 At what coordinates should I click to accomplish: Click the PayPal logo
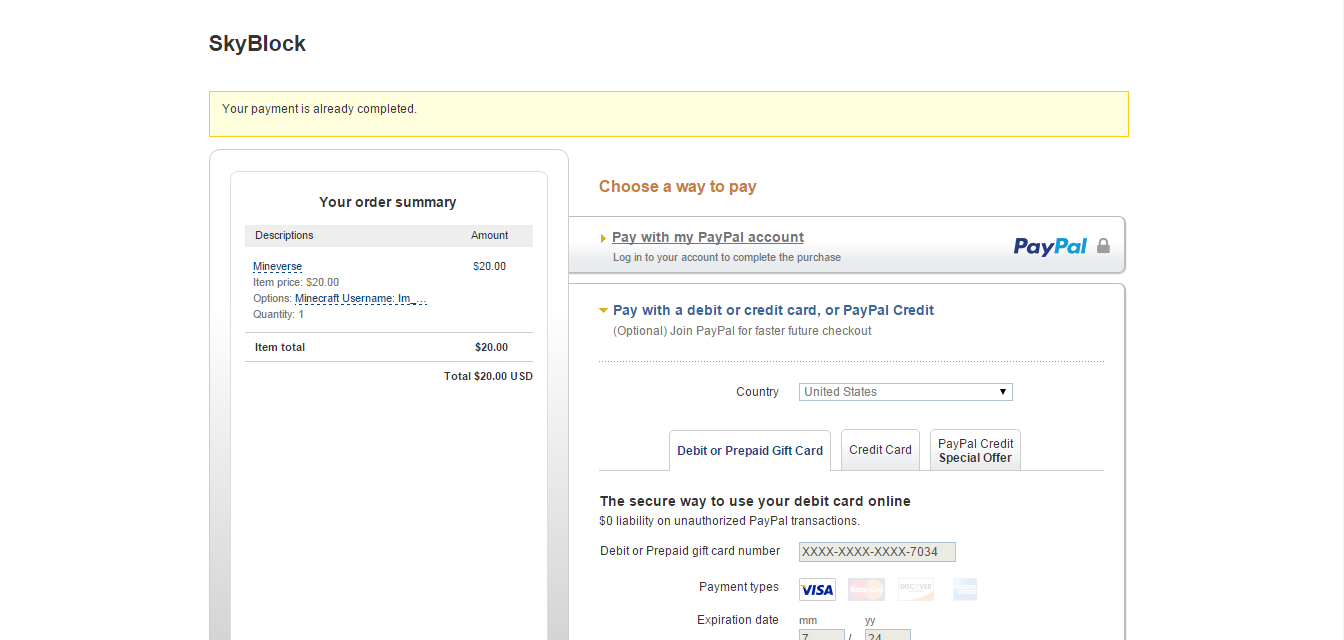click(1050, 246)
